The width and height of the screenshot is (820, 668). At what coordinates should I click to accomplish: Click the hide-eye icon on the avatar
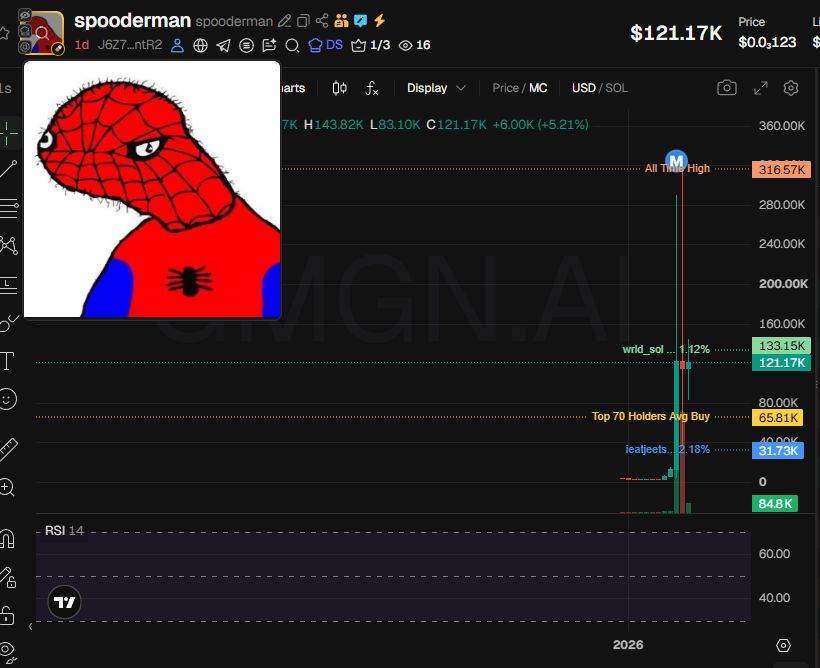click(24, 16)
